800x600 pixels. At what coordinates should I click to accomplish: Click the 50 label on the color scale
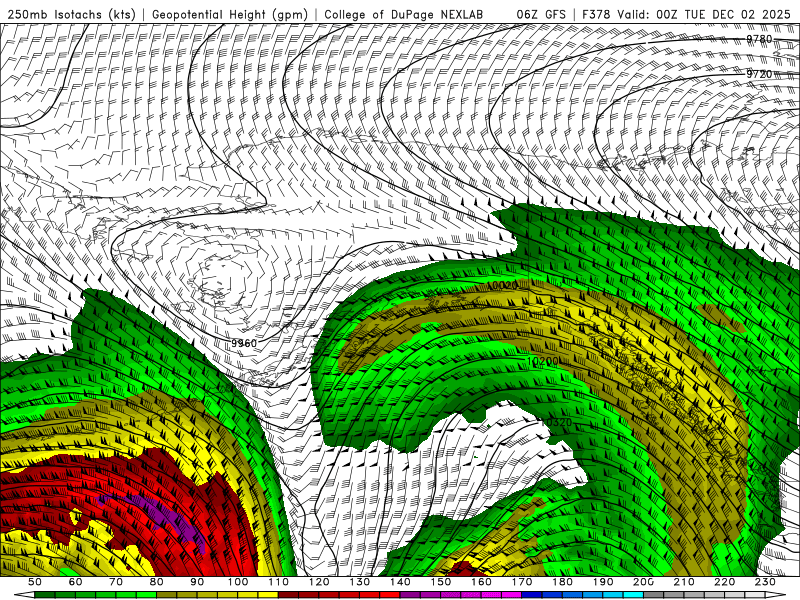(x=35, y=582)
